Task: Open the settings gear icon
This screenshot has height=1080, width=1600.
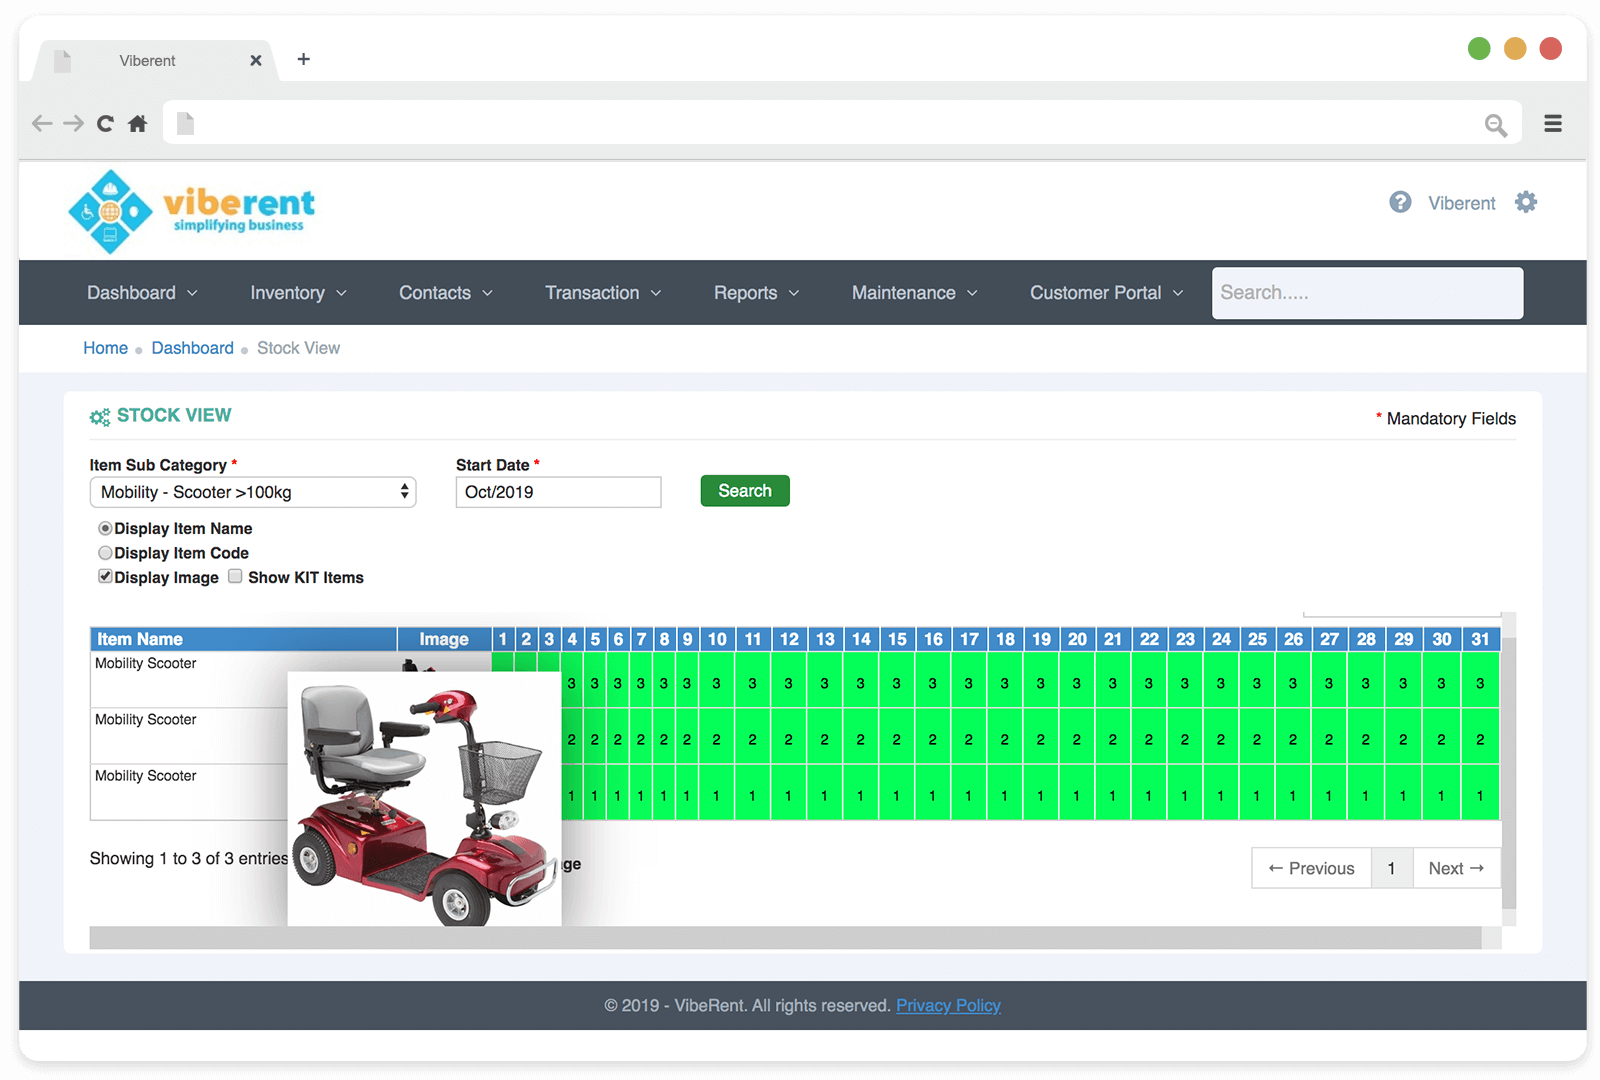Action: coord(1525,202)
